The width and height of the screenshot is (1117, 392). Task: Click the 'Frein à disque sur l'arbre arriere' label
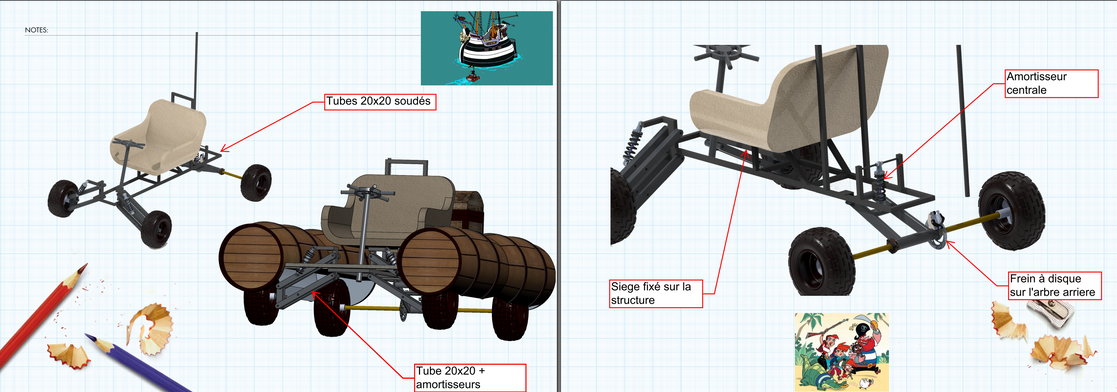[x=1055, y=285]
